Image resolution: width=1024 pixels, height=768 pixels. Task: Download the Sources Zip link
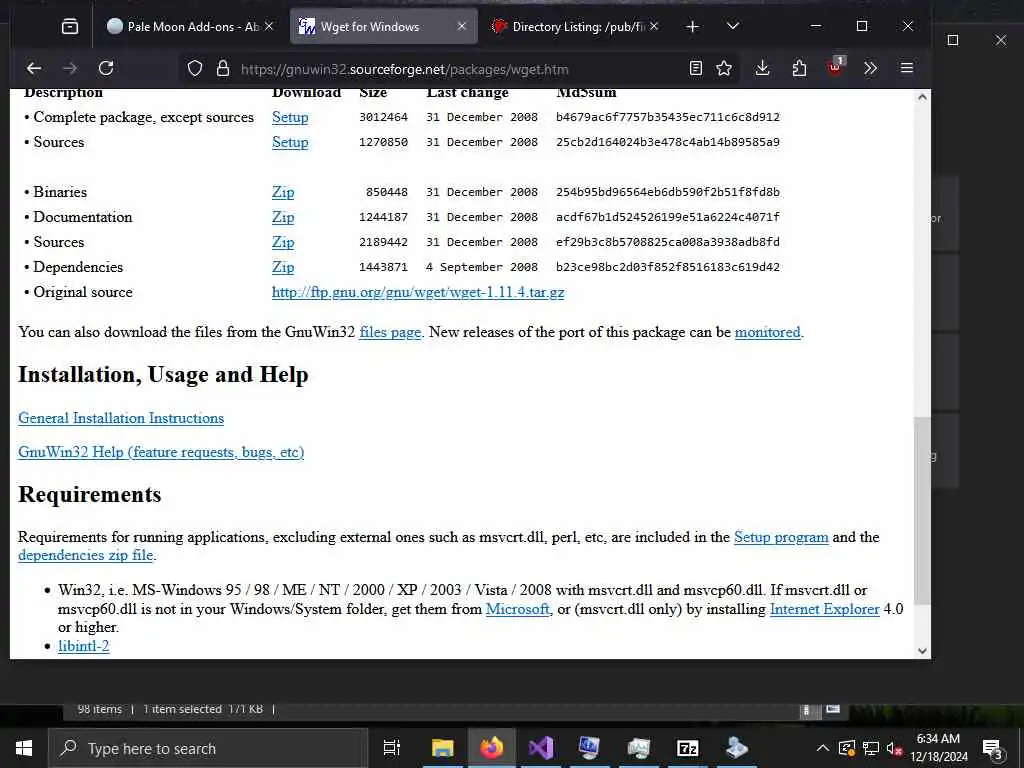283,242
